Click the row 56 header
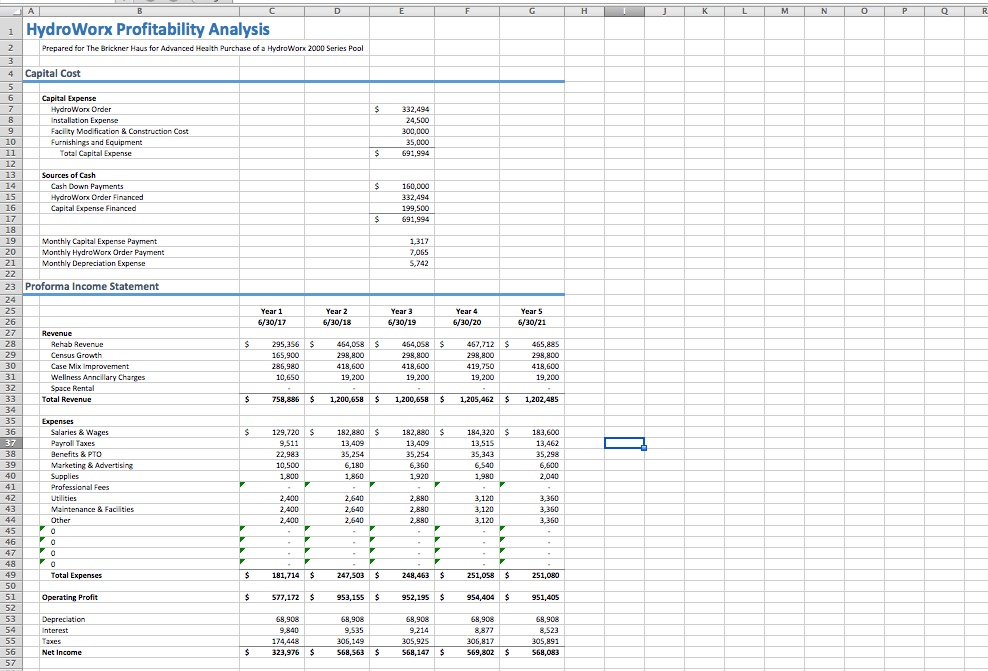988x671 pixels. click(11, 653)
